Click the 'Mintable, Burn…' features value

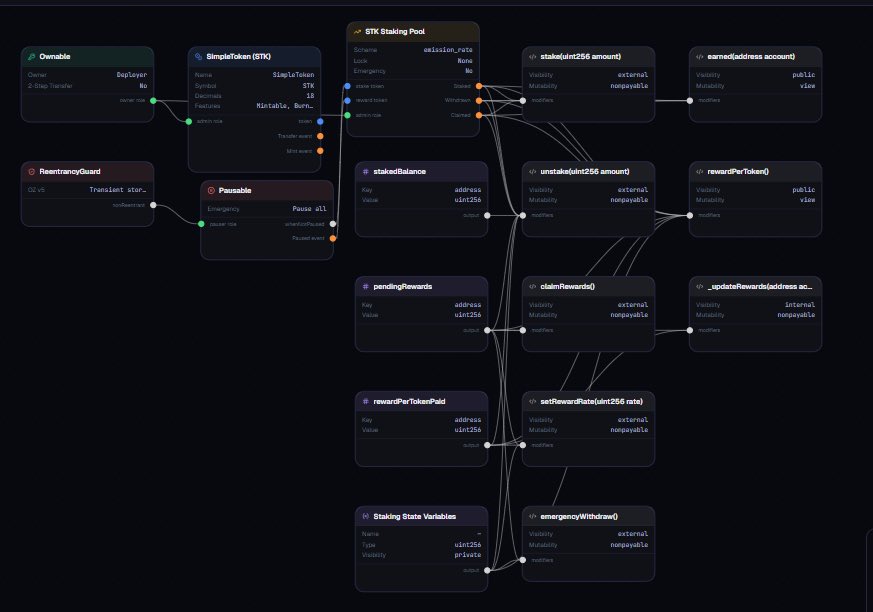click(x=285, y=106)
